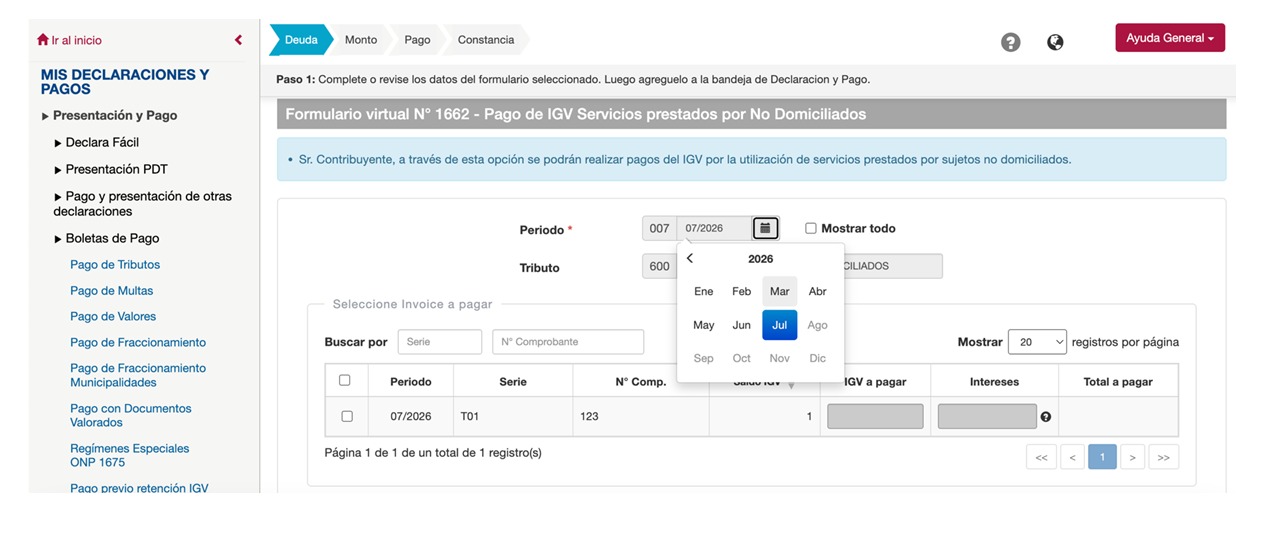Go to previous year in month picker
This screenshot has width=1264, height=539.
coord(690,258)
